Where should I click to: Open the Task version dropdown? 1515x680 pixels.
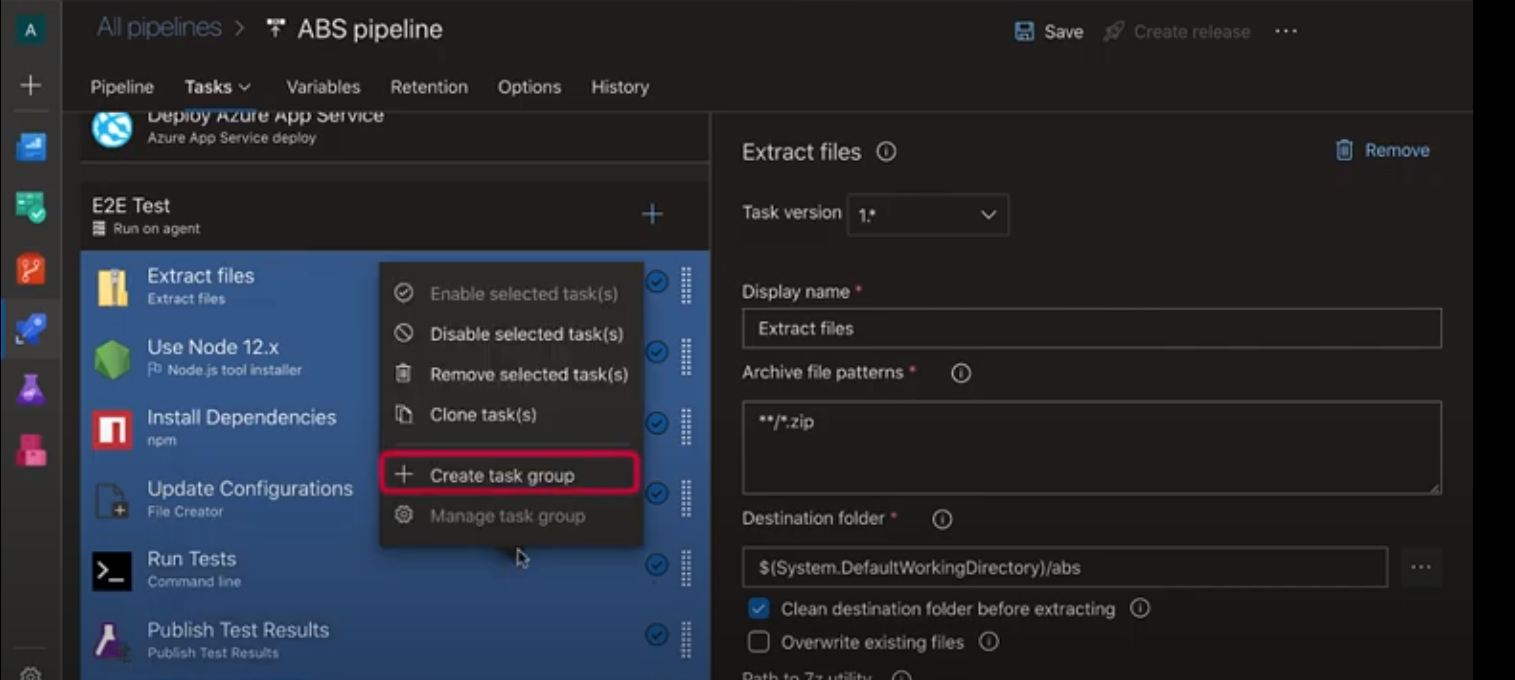click(927, 215)
